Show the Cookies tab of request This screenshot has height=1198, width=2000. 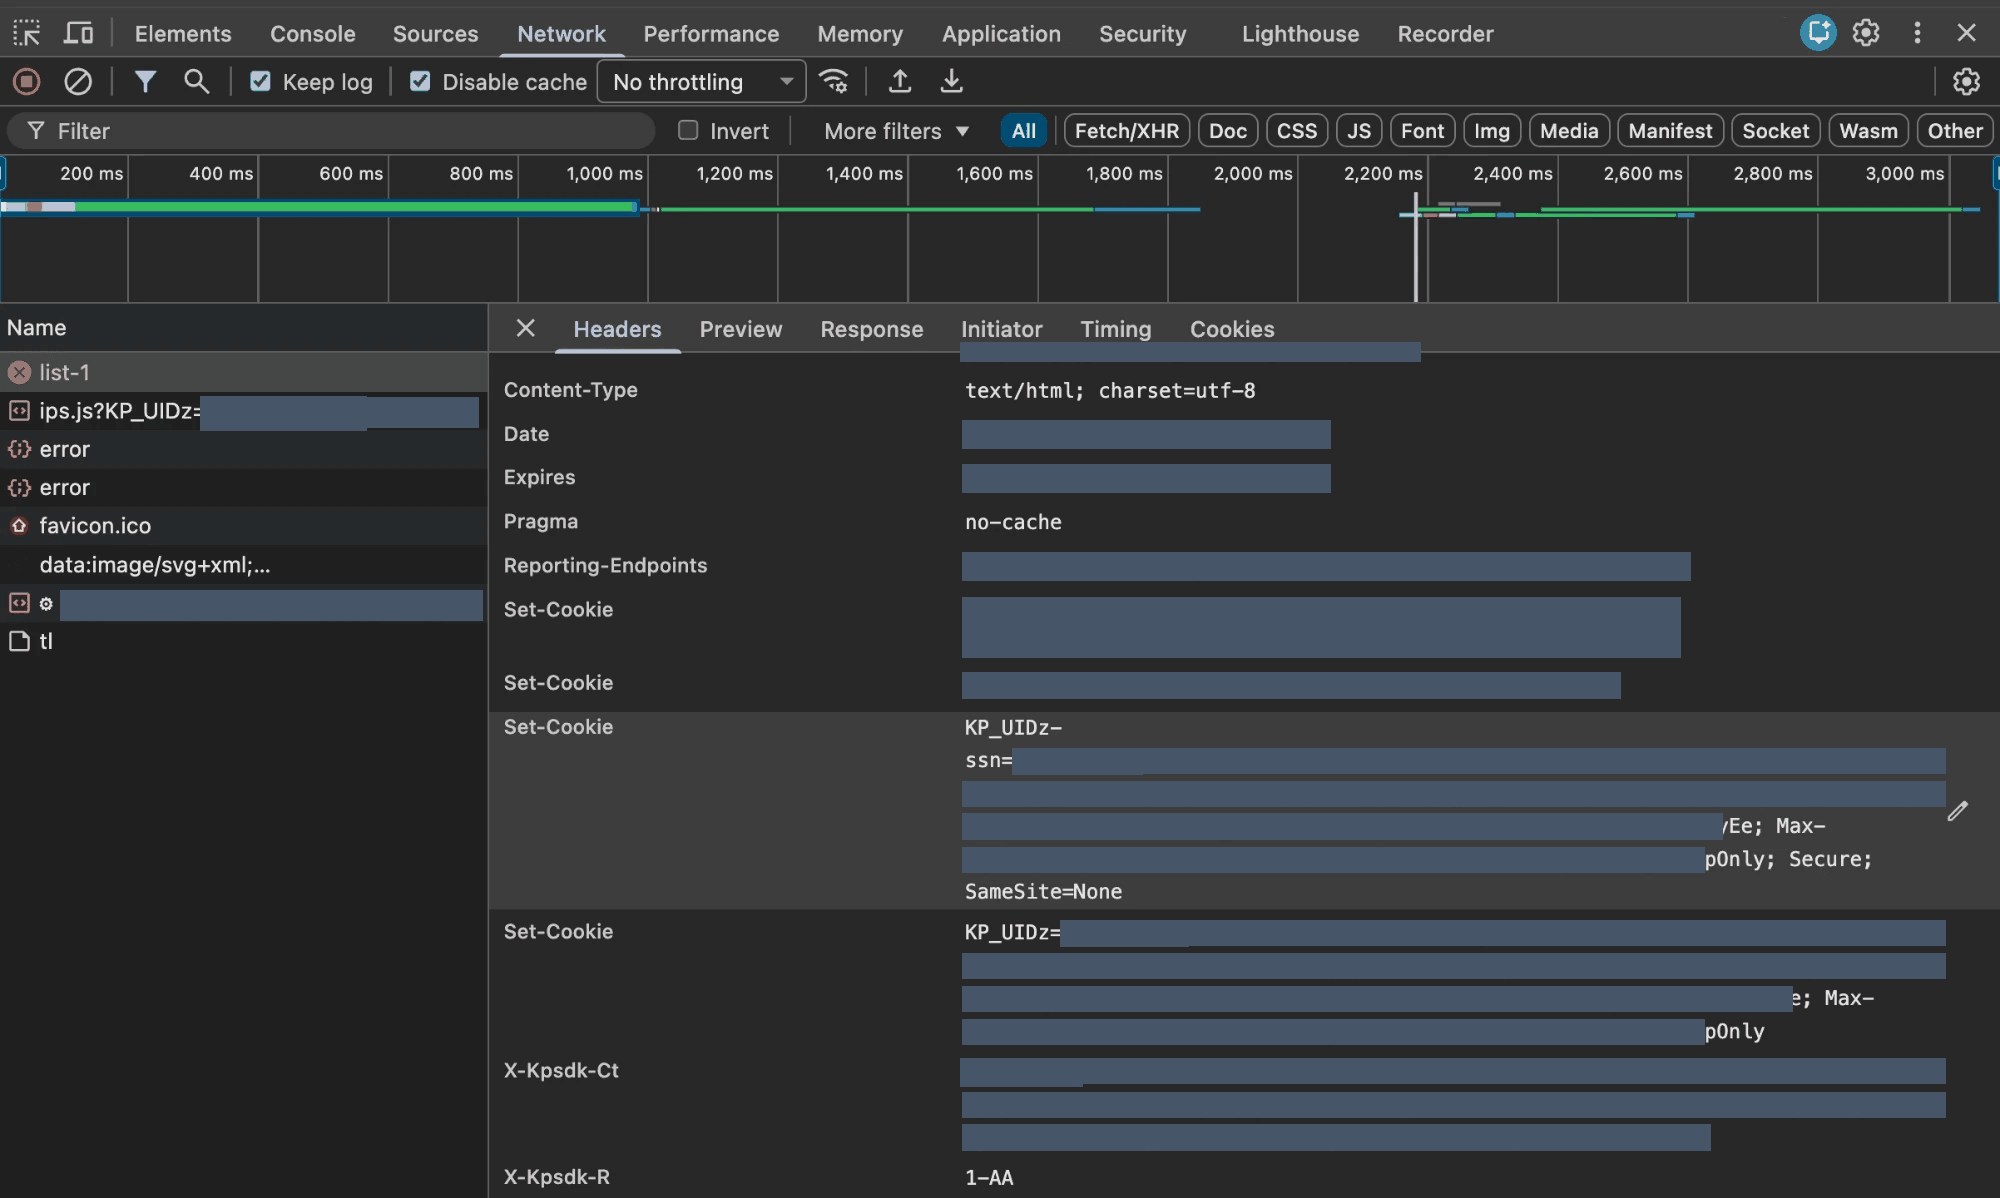(1232, 328)
